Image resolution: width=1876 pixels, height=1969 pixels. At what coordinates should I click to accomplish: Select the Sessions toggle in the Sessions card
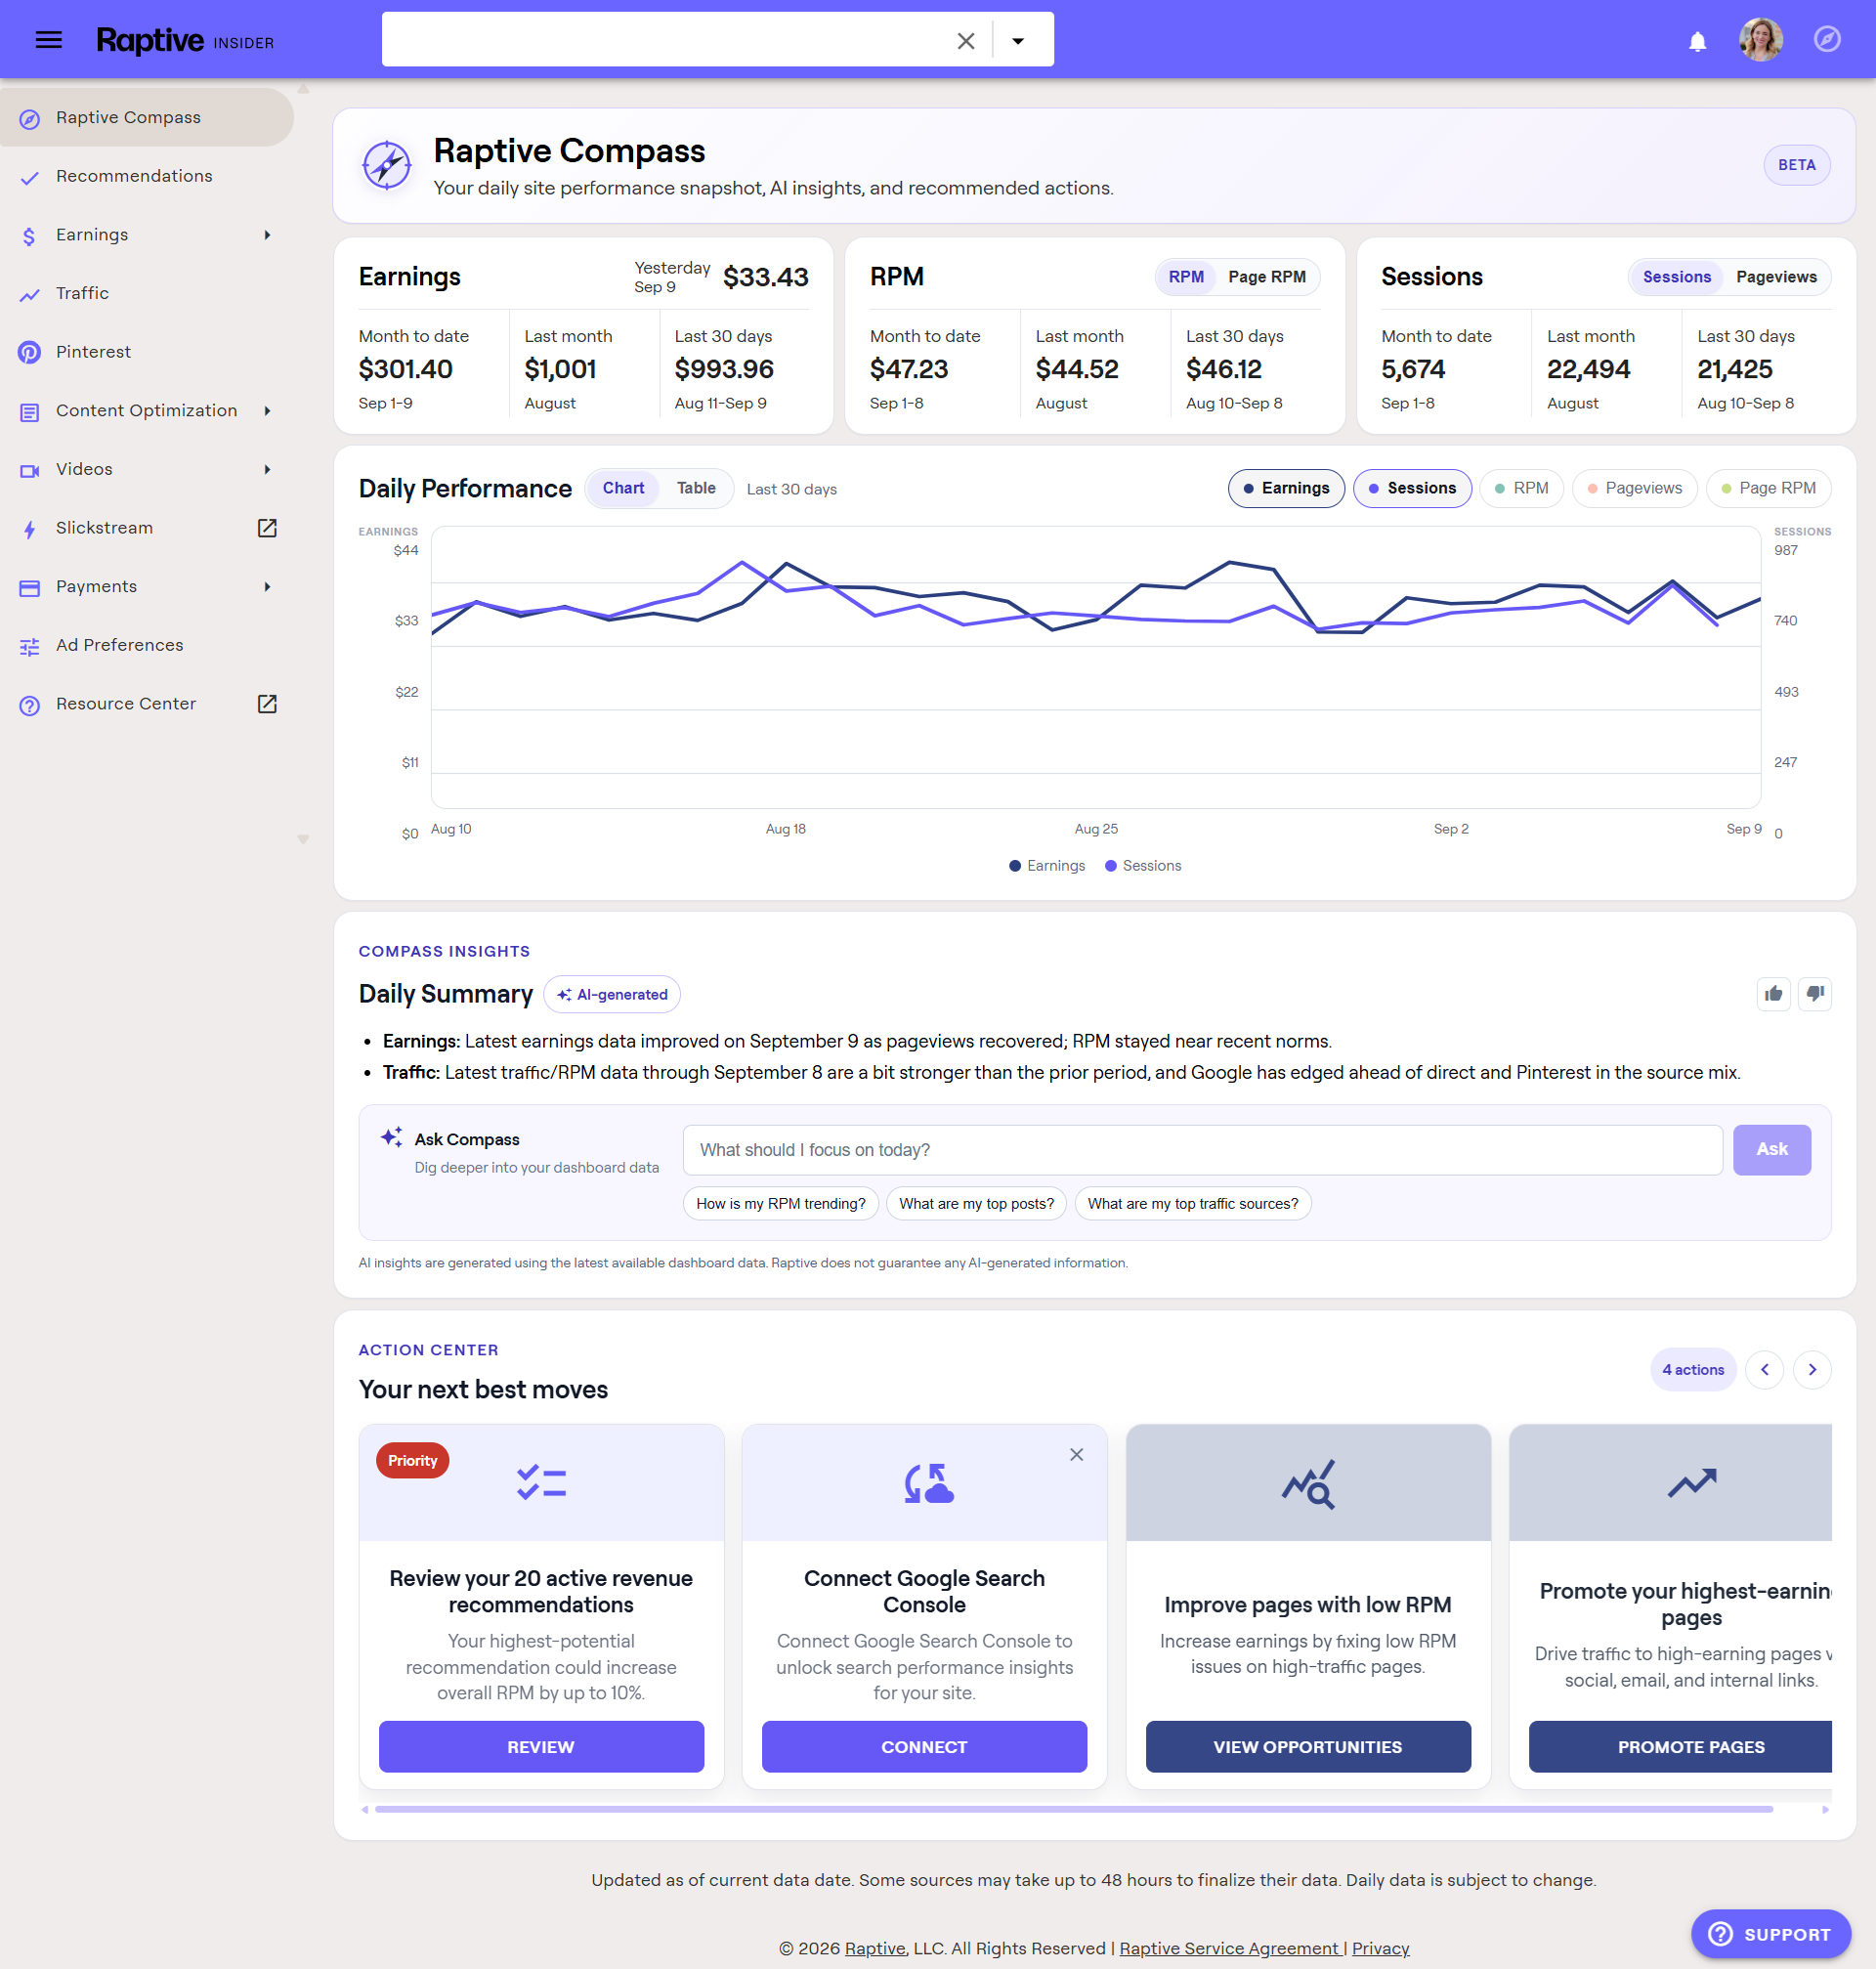[x=1676, y=277]
